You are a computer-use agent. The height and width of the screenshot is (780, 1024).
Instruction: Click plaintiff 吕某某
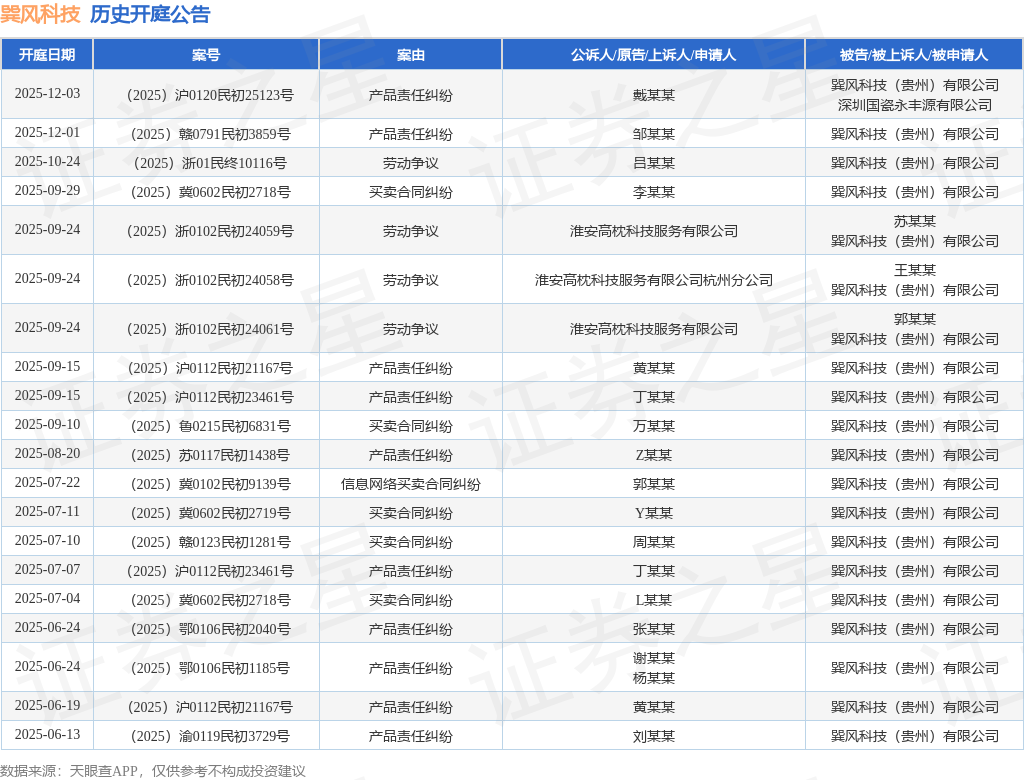pyautogui.click(x=654, y=163)
